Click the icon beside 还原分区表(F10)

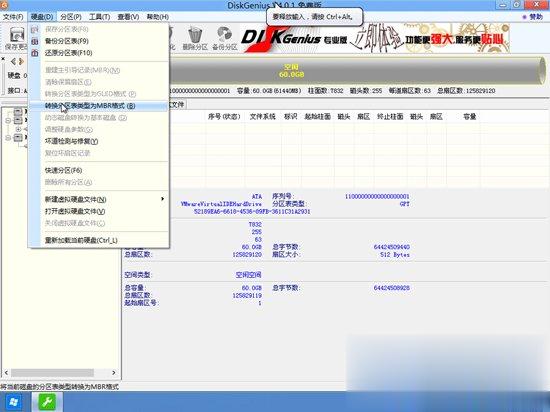point(35,53)
